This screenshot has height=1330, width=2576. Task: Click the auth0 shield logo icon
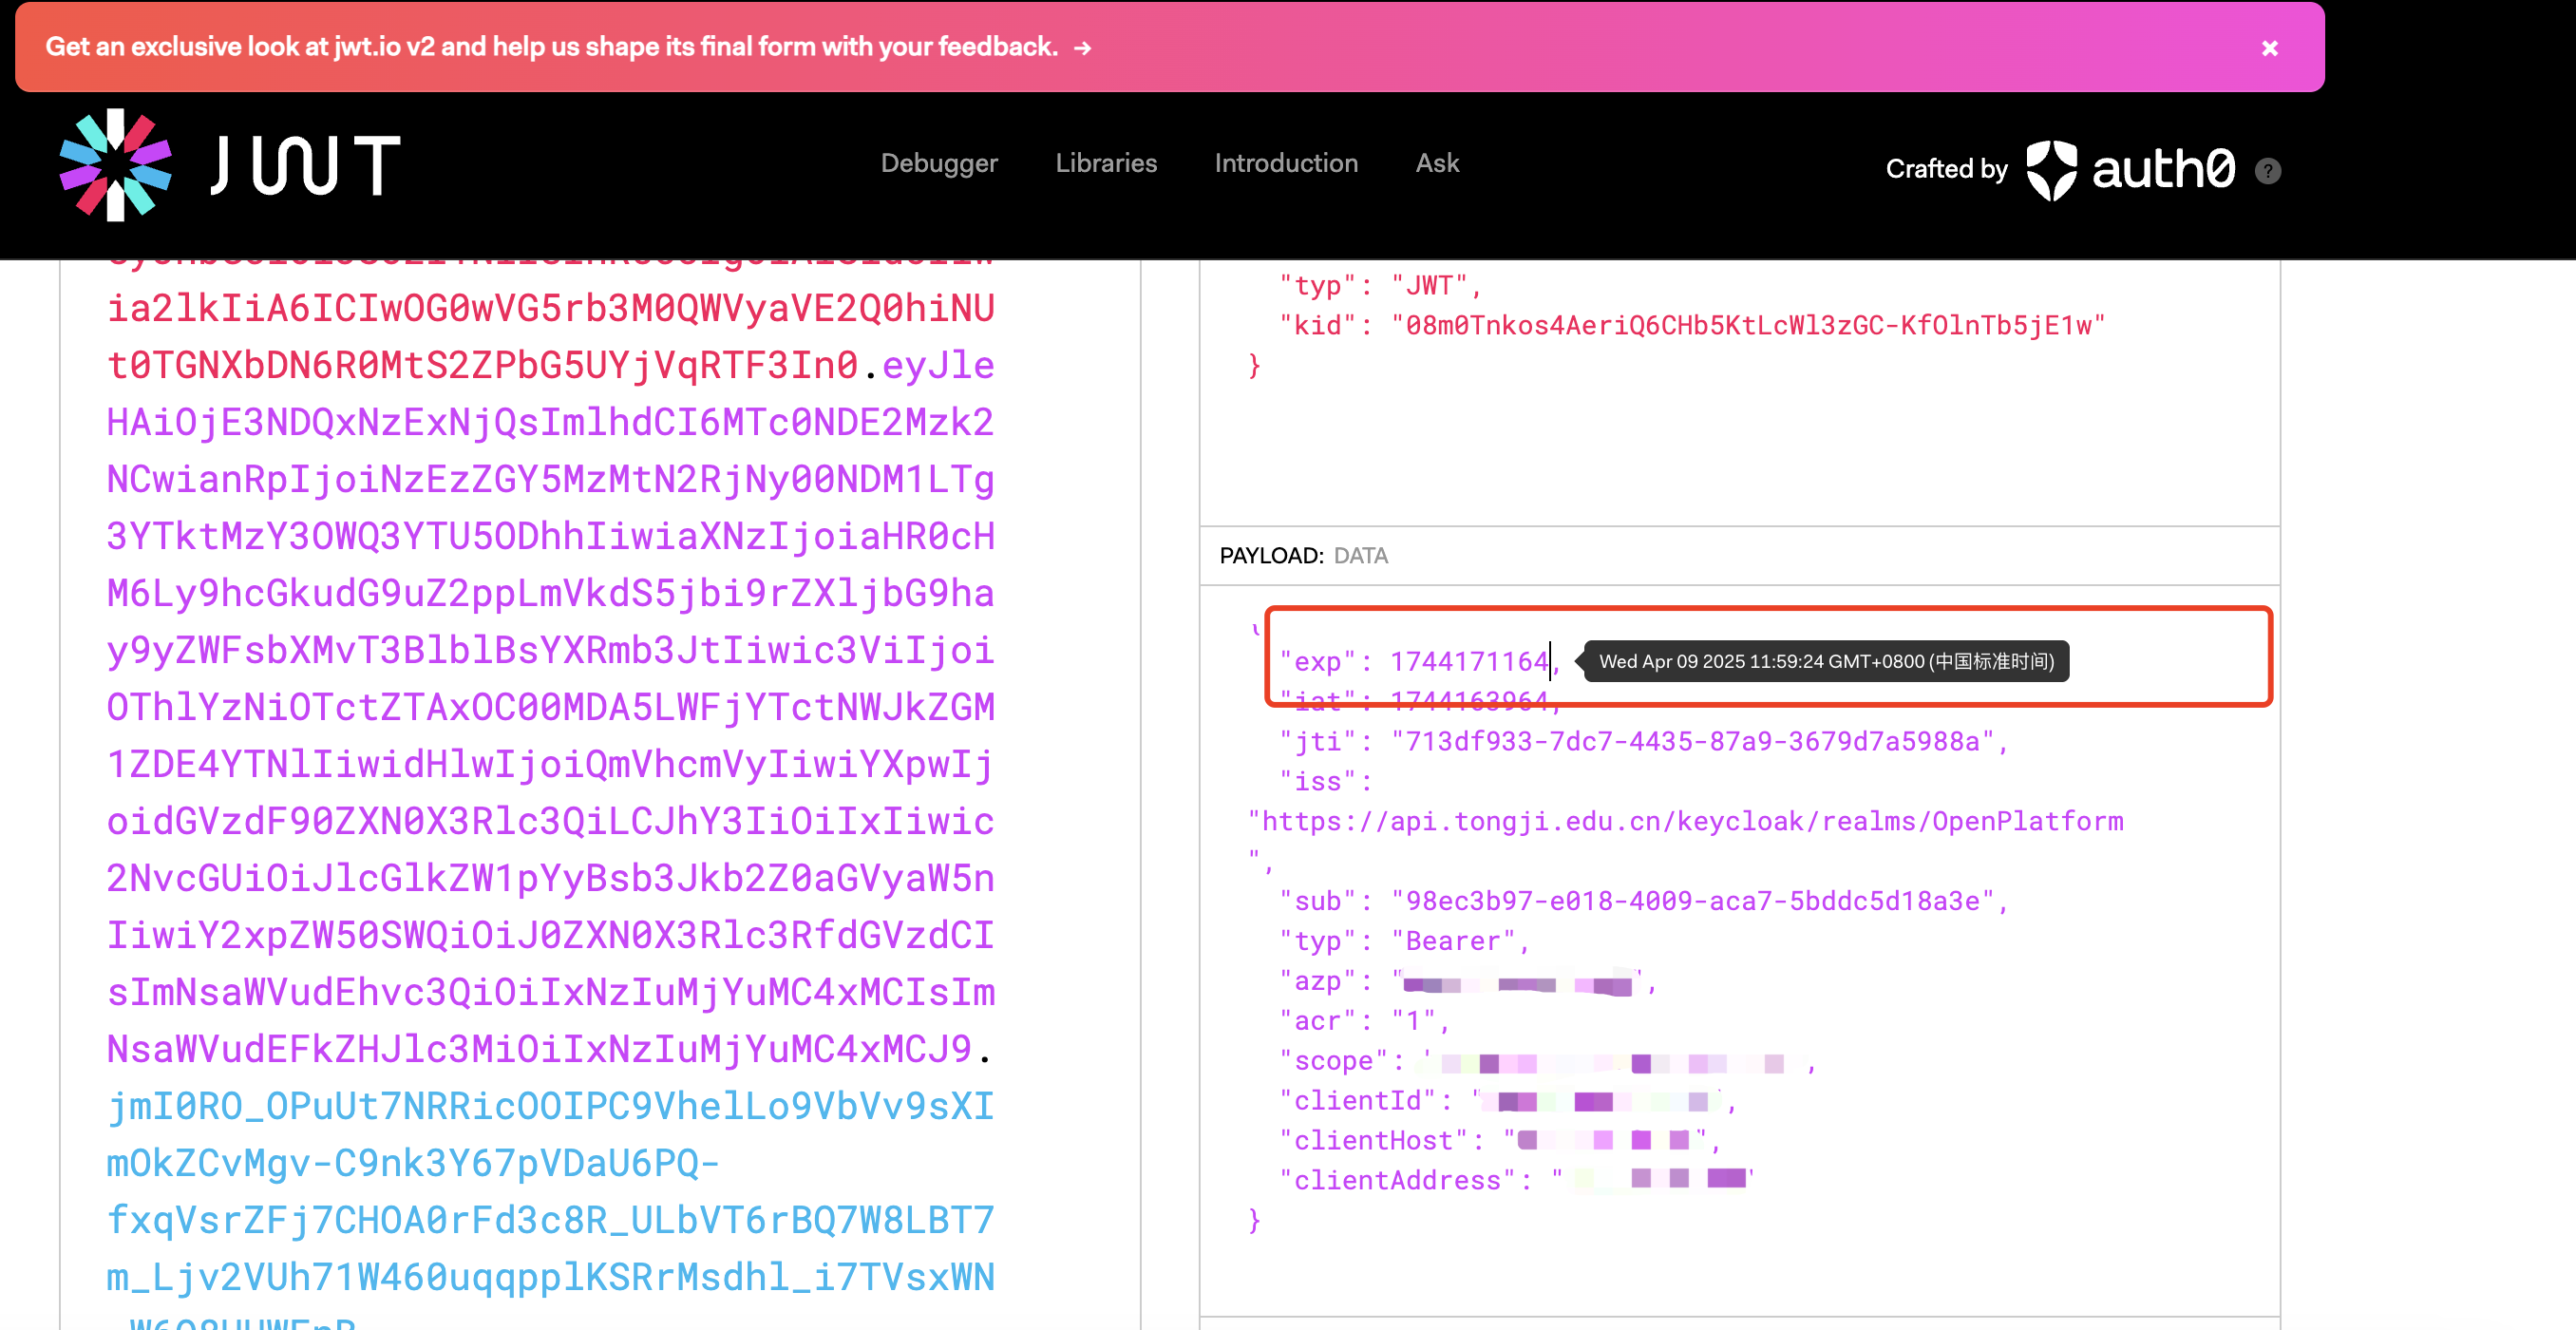click(2050, 170)
